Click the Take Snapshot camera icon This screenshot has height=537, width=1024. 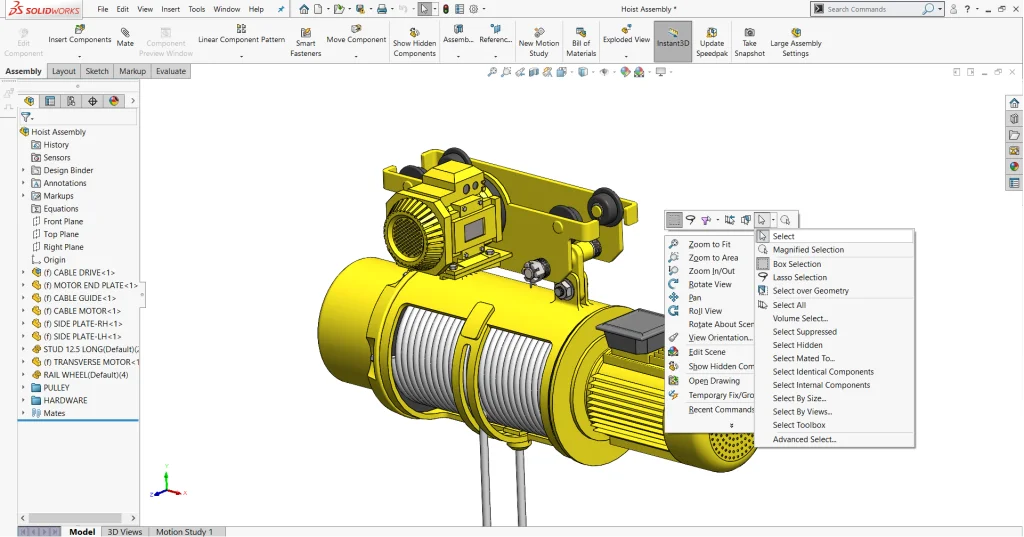point(749,31)
